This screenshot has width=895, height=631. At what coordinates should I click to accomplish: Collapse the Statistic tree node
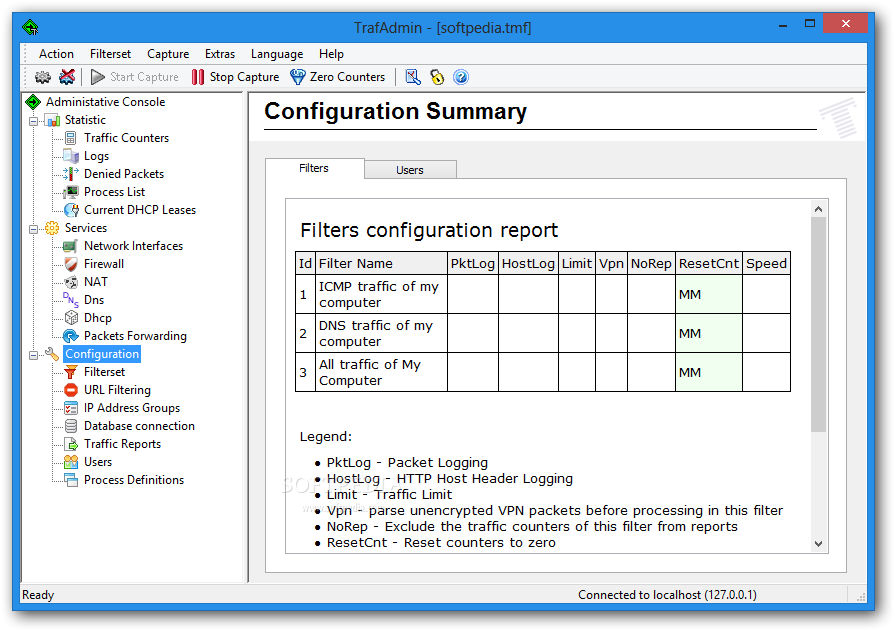click(34, 121)
